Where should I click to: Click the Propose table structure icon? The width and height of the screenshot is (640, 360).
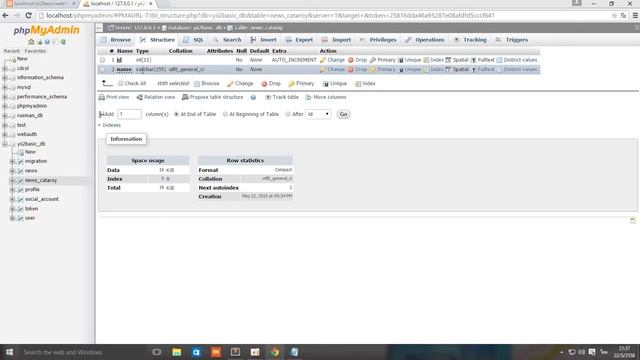[185, 97]
